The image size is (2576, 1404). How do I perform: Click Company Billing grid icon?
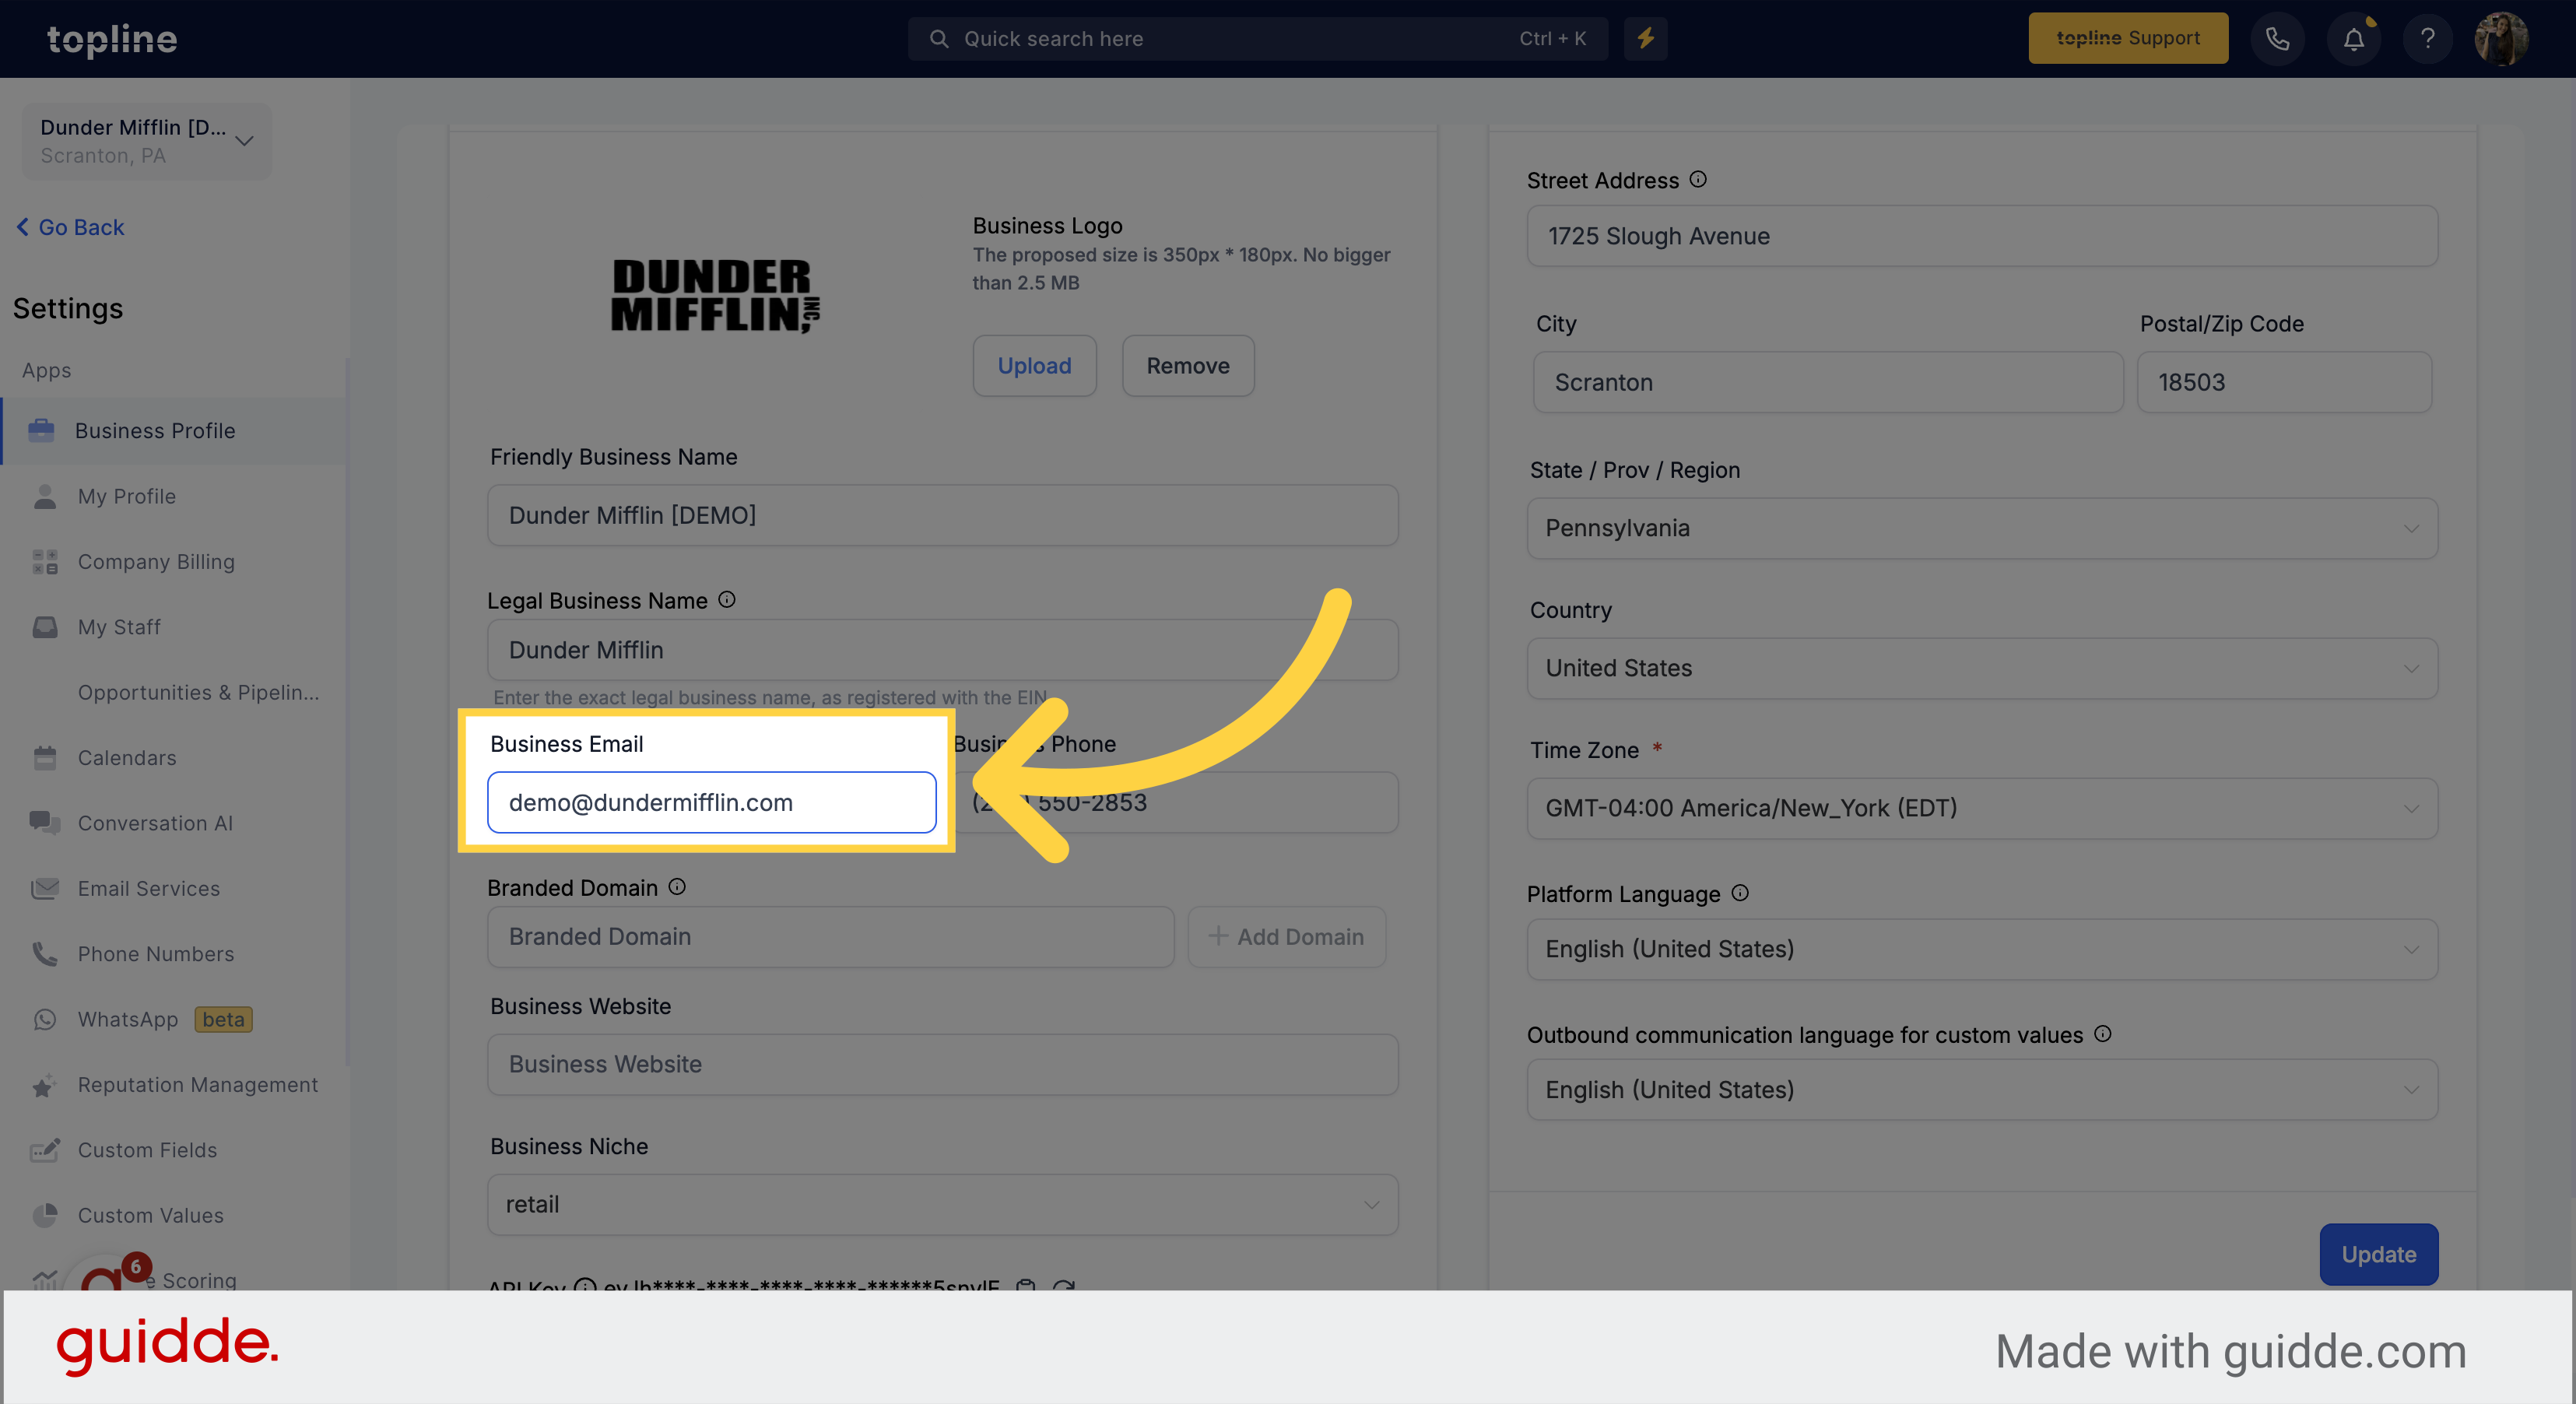pyautogui.click(x=44, y=561)
